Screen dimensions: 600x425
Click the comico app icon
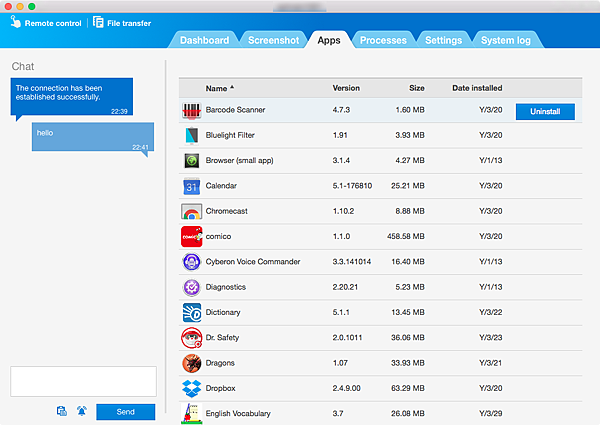click(x=191, y=236)
